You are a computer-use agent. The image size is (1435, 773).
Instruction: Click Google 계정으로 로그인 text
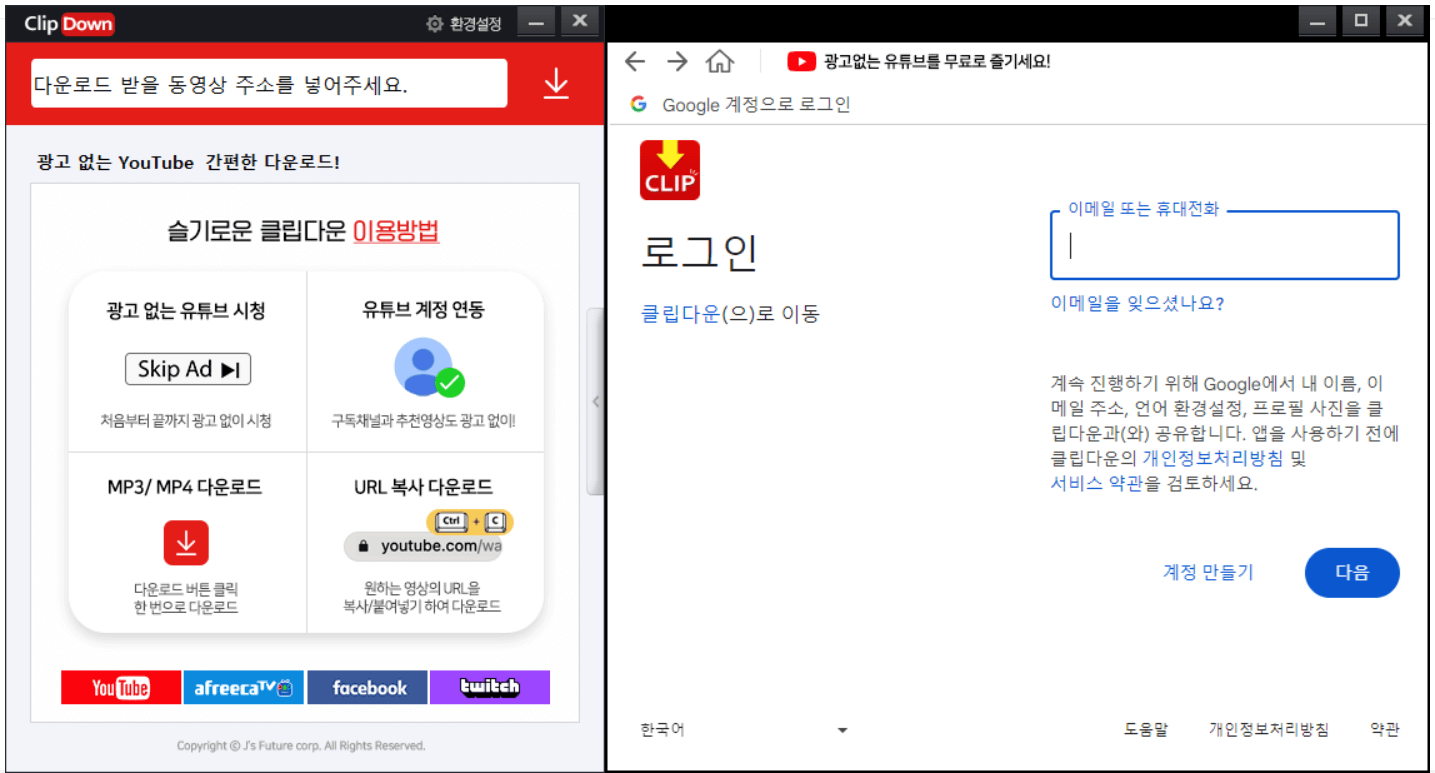(756, 104)
